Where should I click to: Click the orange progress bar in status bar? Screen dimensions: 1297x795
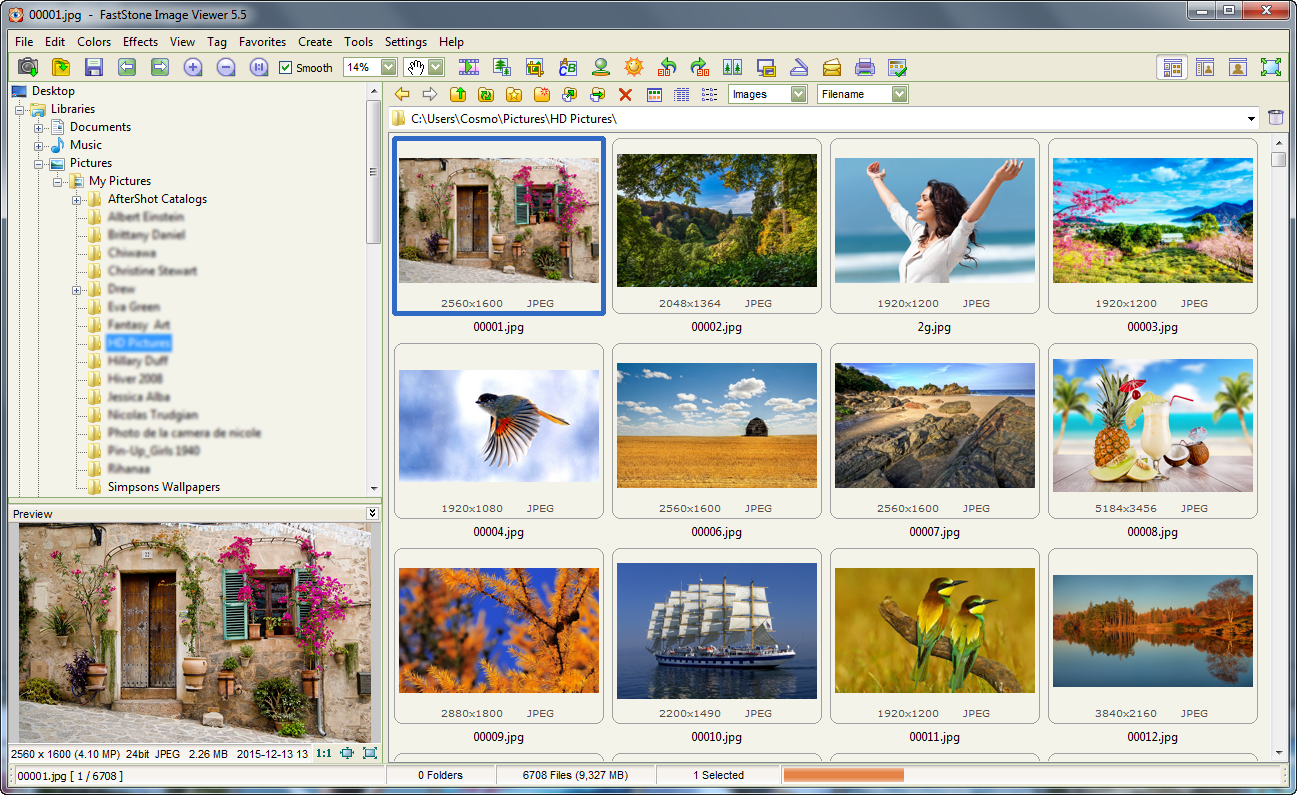843,775
